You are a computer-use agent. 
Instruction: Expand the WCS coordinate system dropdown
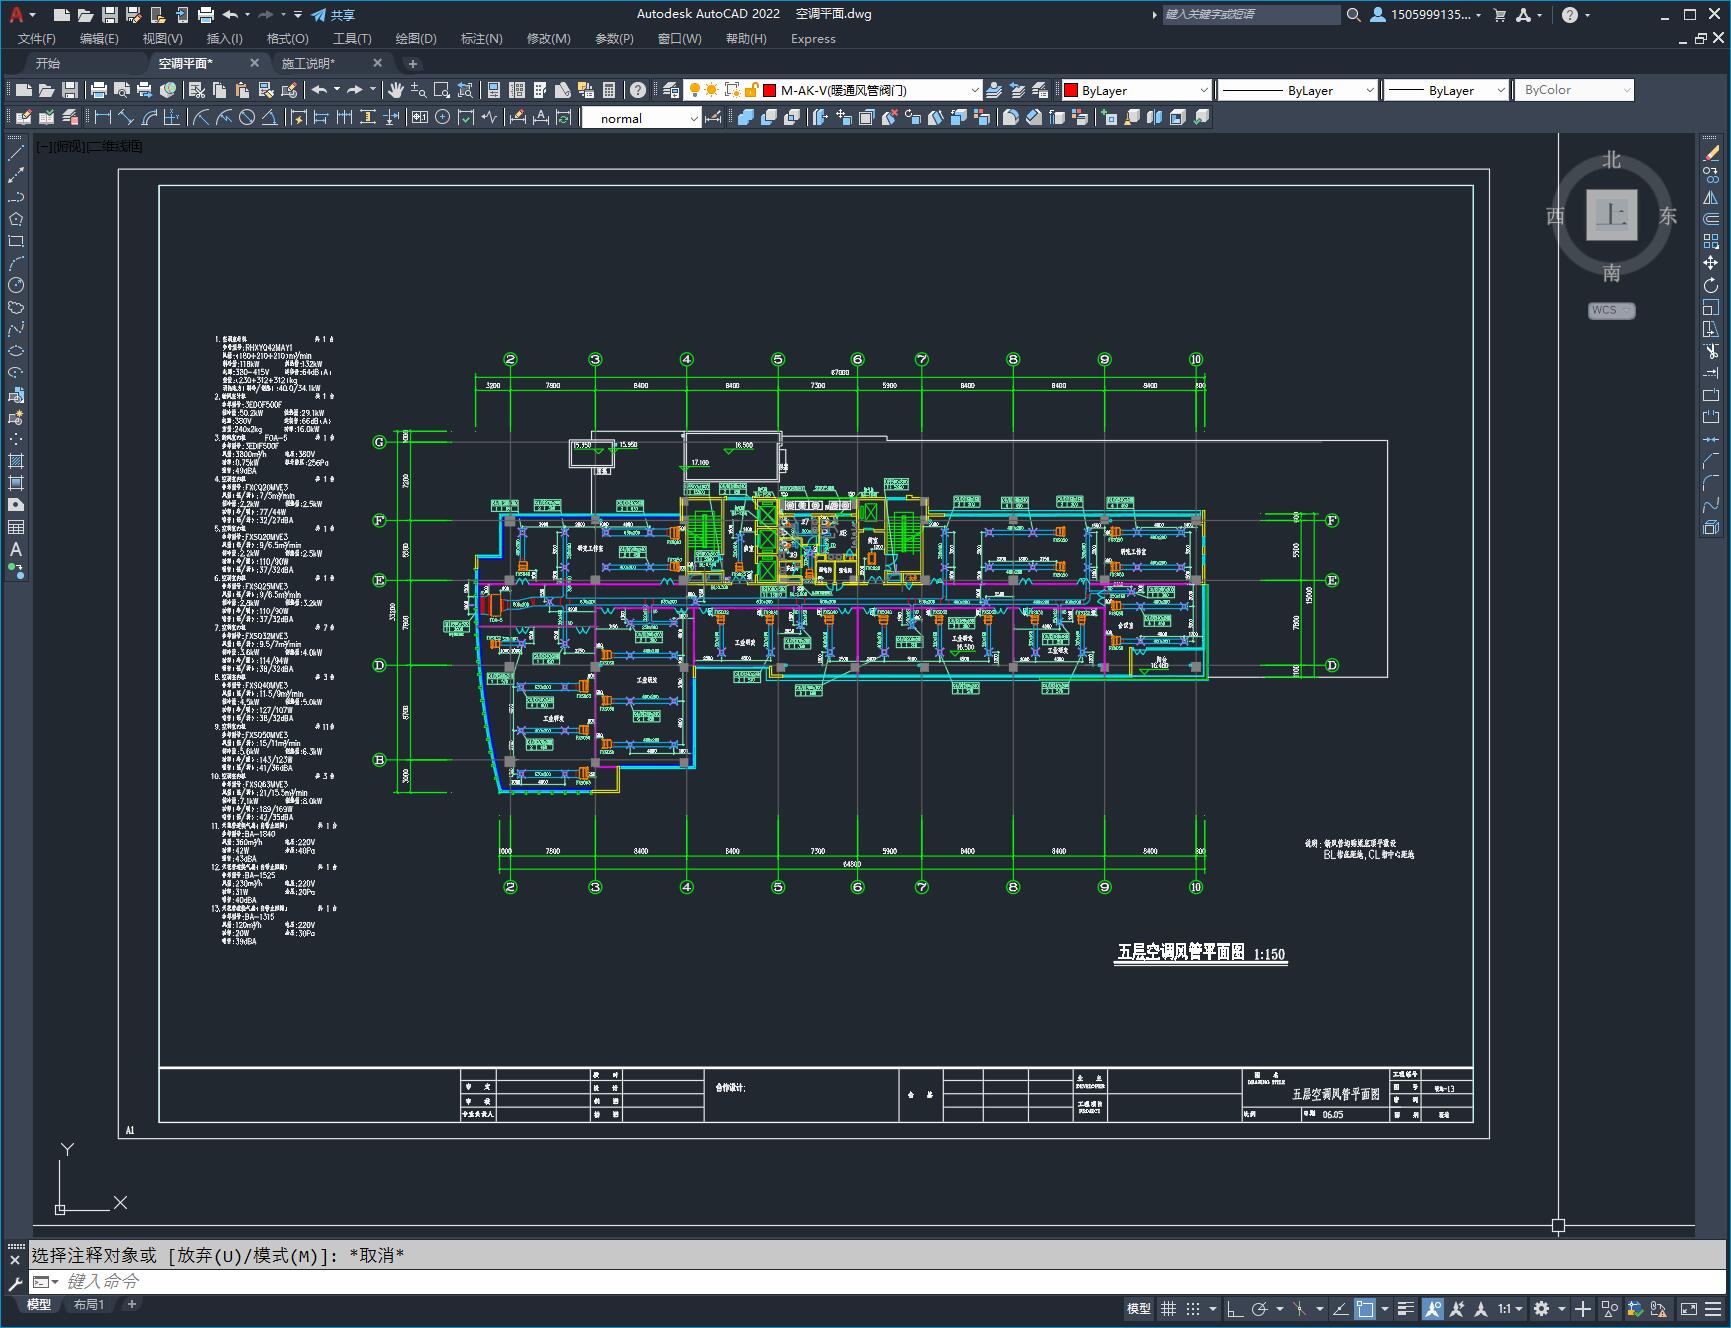[x=1611, y=310]
